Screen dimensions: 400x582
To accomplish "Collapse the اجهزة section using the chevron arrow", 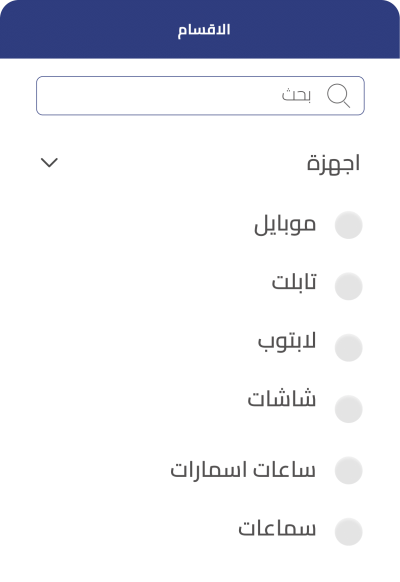I will pyautogui.click(x=49, y=163).
